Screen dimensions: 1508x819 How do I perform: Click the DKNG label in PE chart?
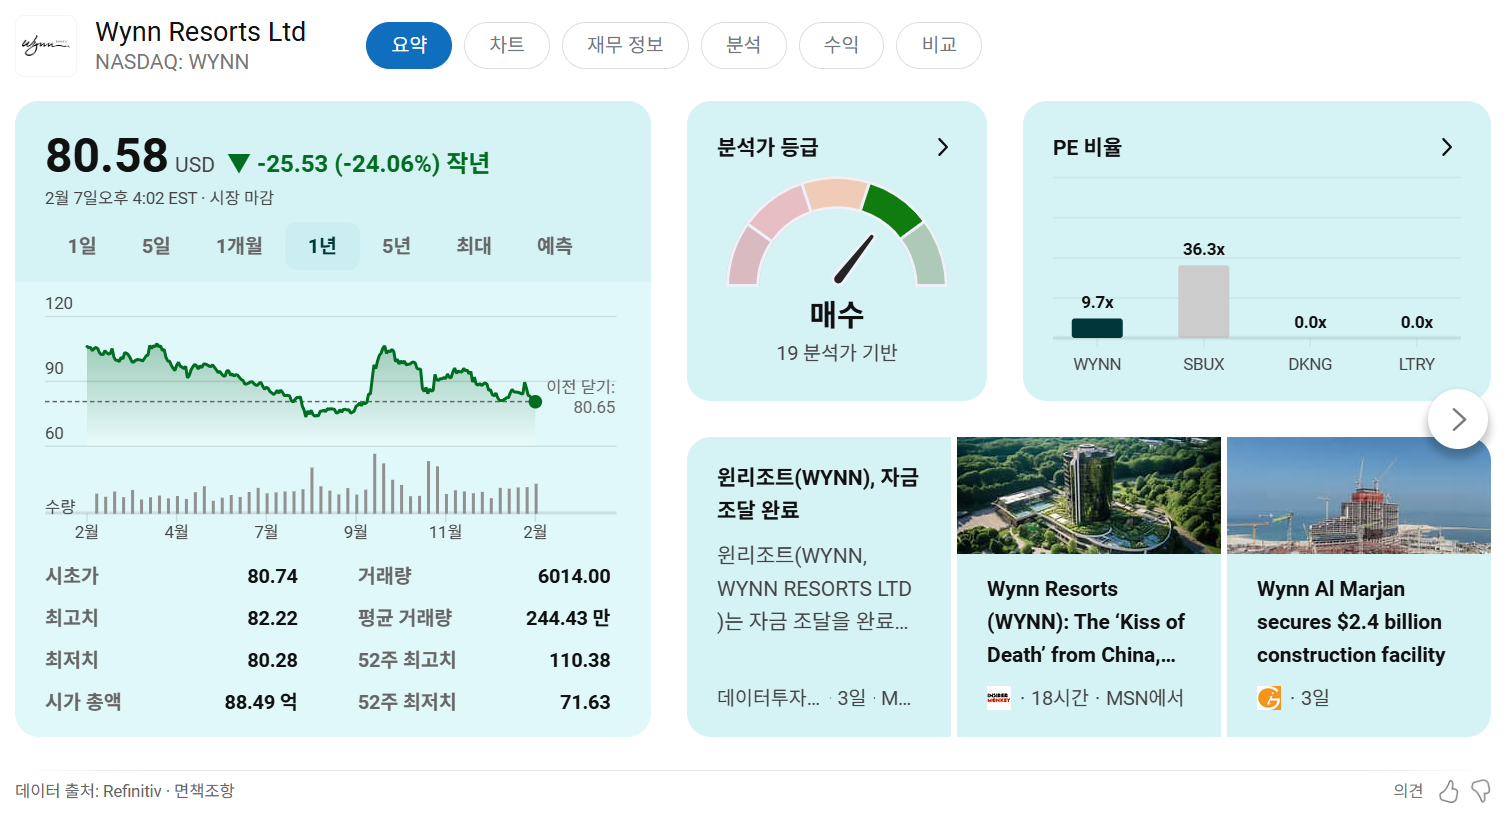coord(1310,364)
